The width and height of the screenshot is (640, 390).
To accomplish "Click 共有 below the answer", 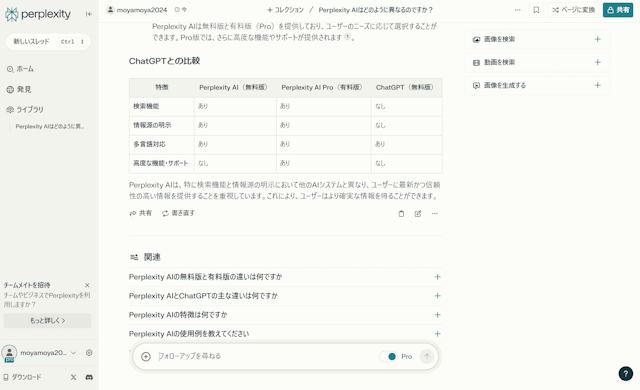I will click(140, 213).
